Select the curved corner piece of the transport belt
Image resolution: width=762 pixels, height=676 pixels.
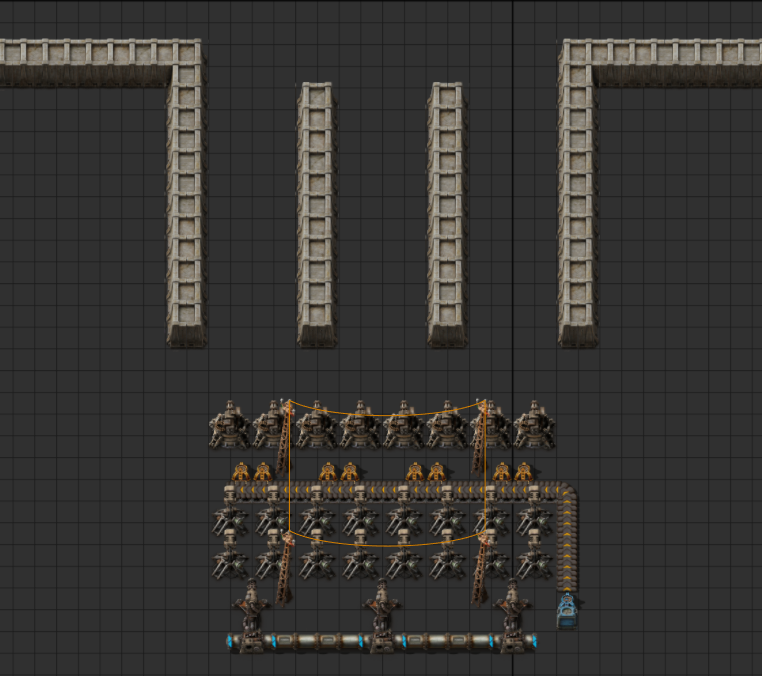pyautogui.click(x=566, y=493)
